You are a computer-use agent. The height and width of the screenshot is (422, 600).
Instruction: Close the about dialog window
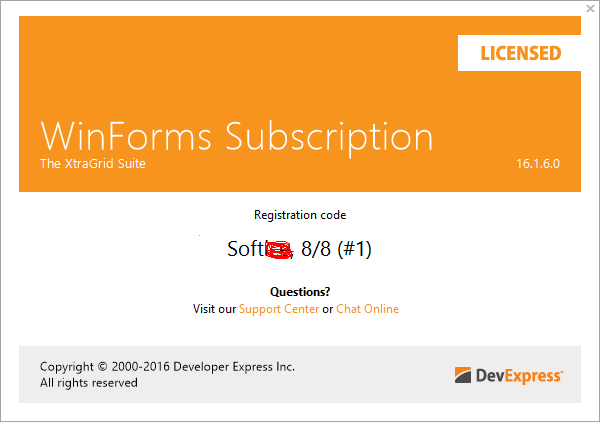pyautogui.click(x=589, y=9)
